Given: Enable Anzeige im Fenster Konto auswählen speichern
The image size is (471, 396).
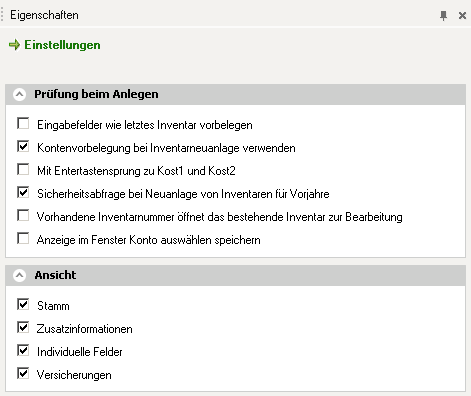Looking at the screenshot, I should pyautogui.click(x=23, y=238).
